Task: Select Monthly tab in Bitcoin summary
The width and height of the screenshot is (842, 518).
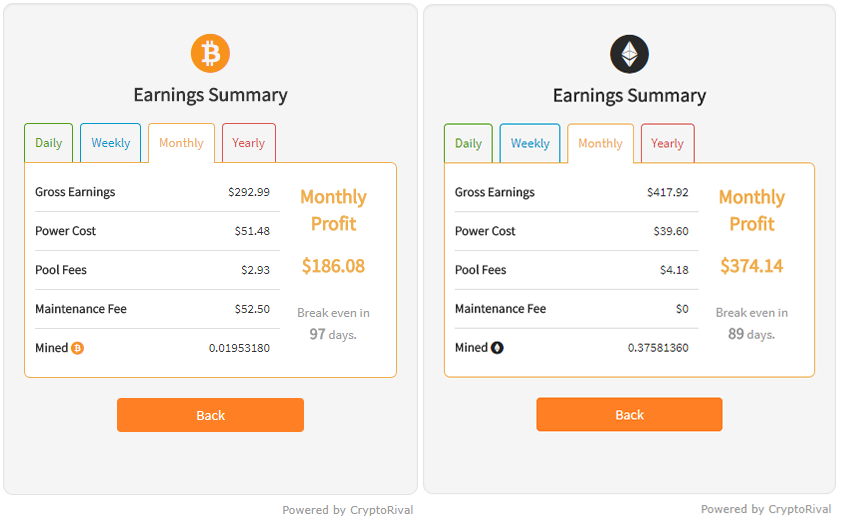Action: coord(182,143)
